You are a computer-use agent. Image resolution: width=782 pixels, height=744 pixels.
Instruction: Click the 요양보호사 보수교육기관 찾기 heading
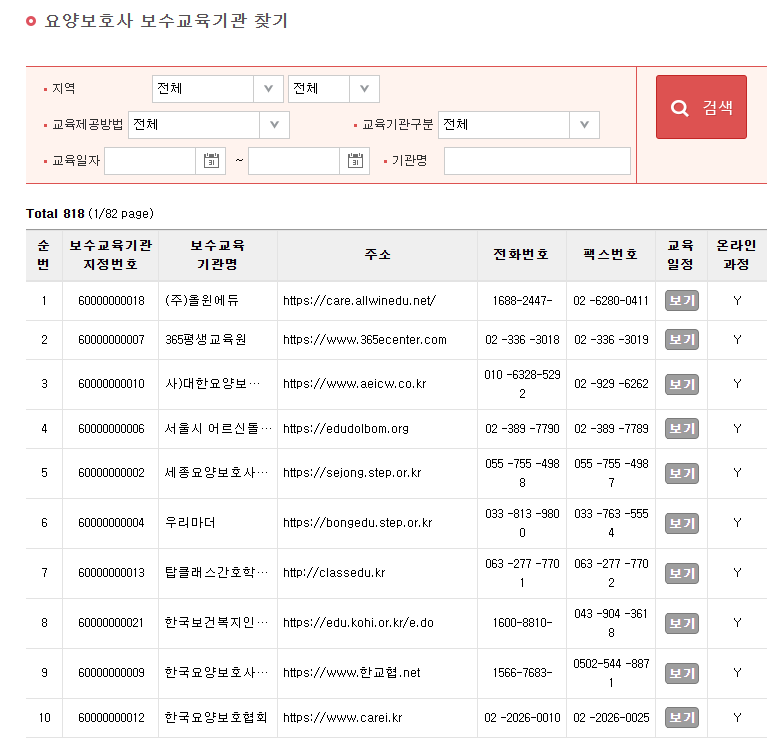click(166, 21)
